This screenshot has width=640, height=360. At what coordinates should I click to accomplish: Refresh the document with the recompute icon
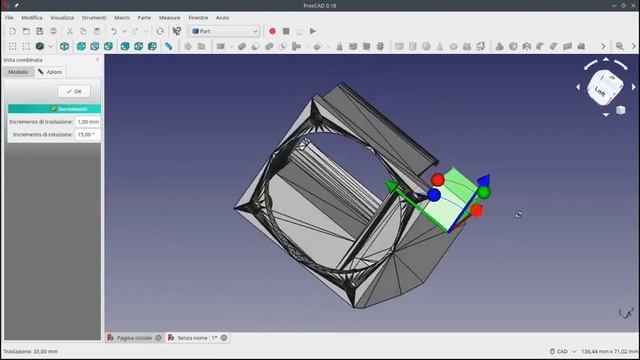160,31
